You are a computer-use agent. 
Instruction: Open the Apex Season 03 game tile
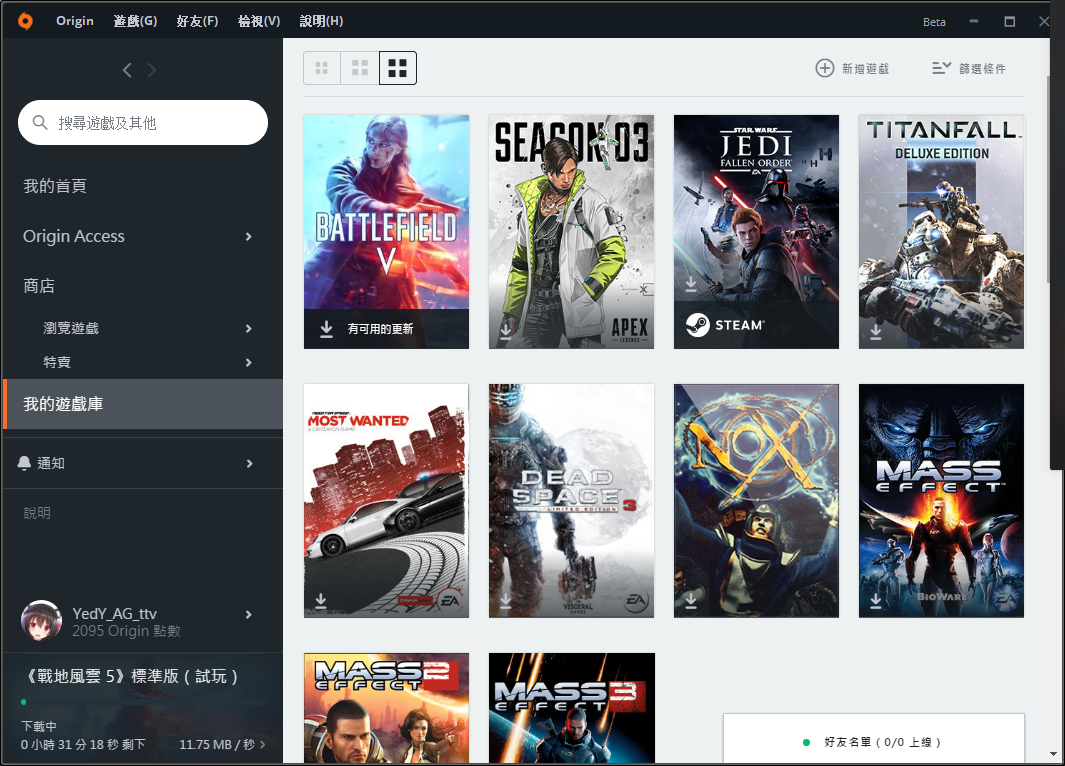[x=571, y=232]
